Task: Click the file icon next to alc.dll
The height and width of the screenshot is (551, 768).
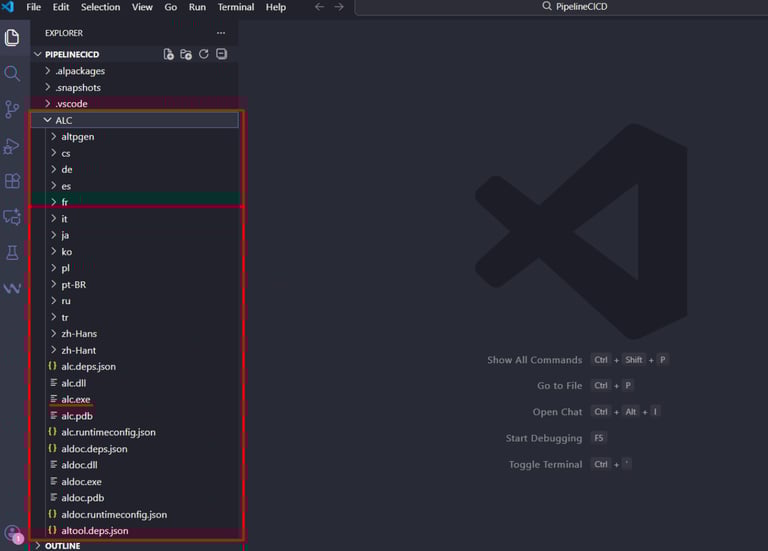Action: [53, 383]
